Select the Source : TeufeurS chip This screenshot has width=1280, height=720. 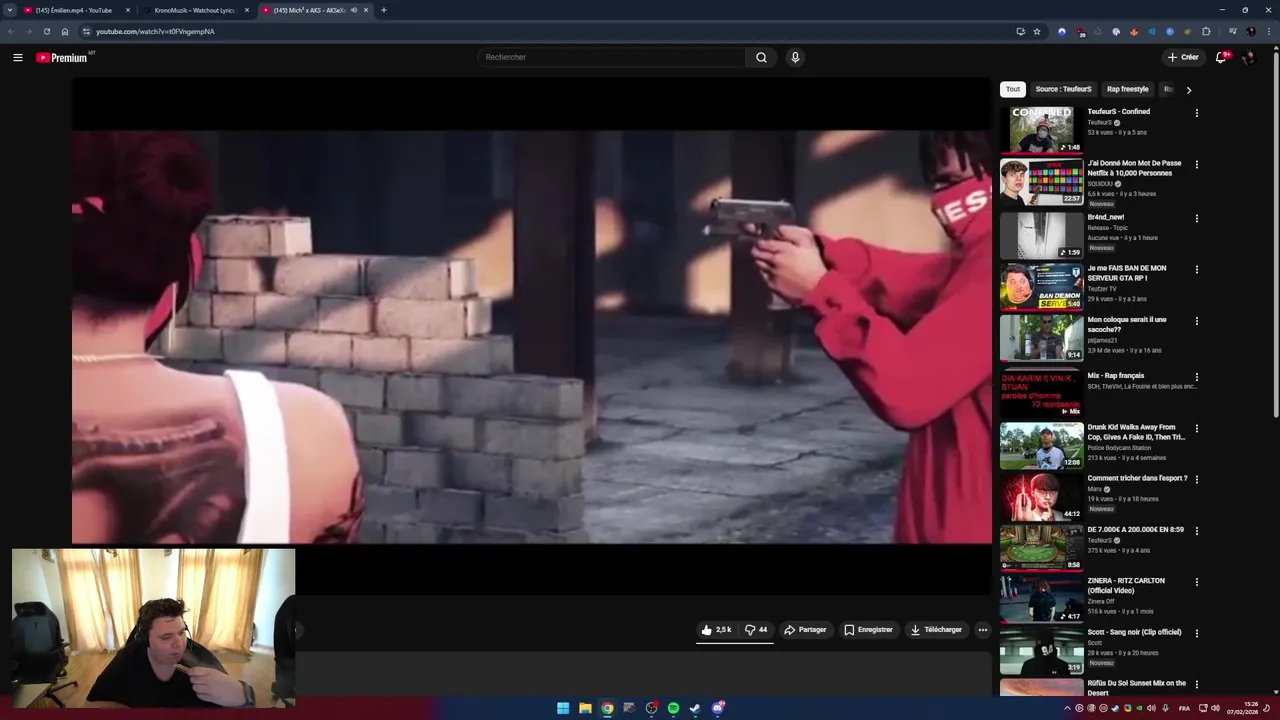1063,89
